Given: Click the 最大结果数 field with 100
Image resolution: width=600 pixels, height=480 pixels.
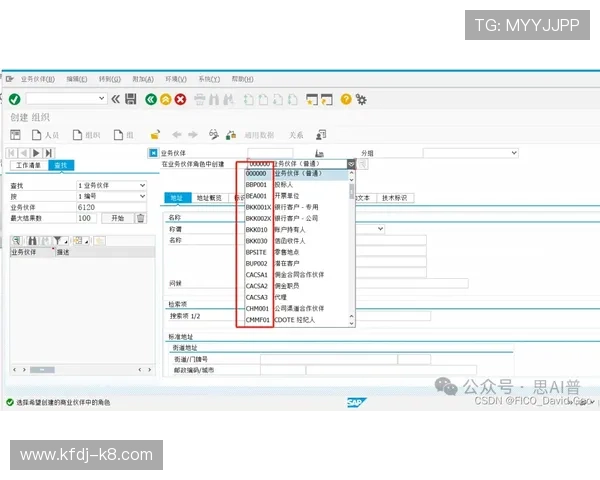Looking at the screenshot, I should (x=87, y=218).
